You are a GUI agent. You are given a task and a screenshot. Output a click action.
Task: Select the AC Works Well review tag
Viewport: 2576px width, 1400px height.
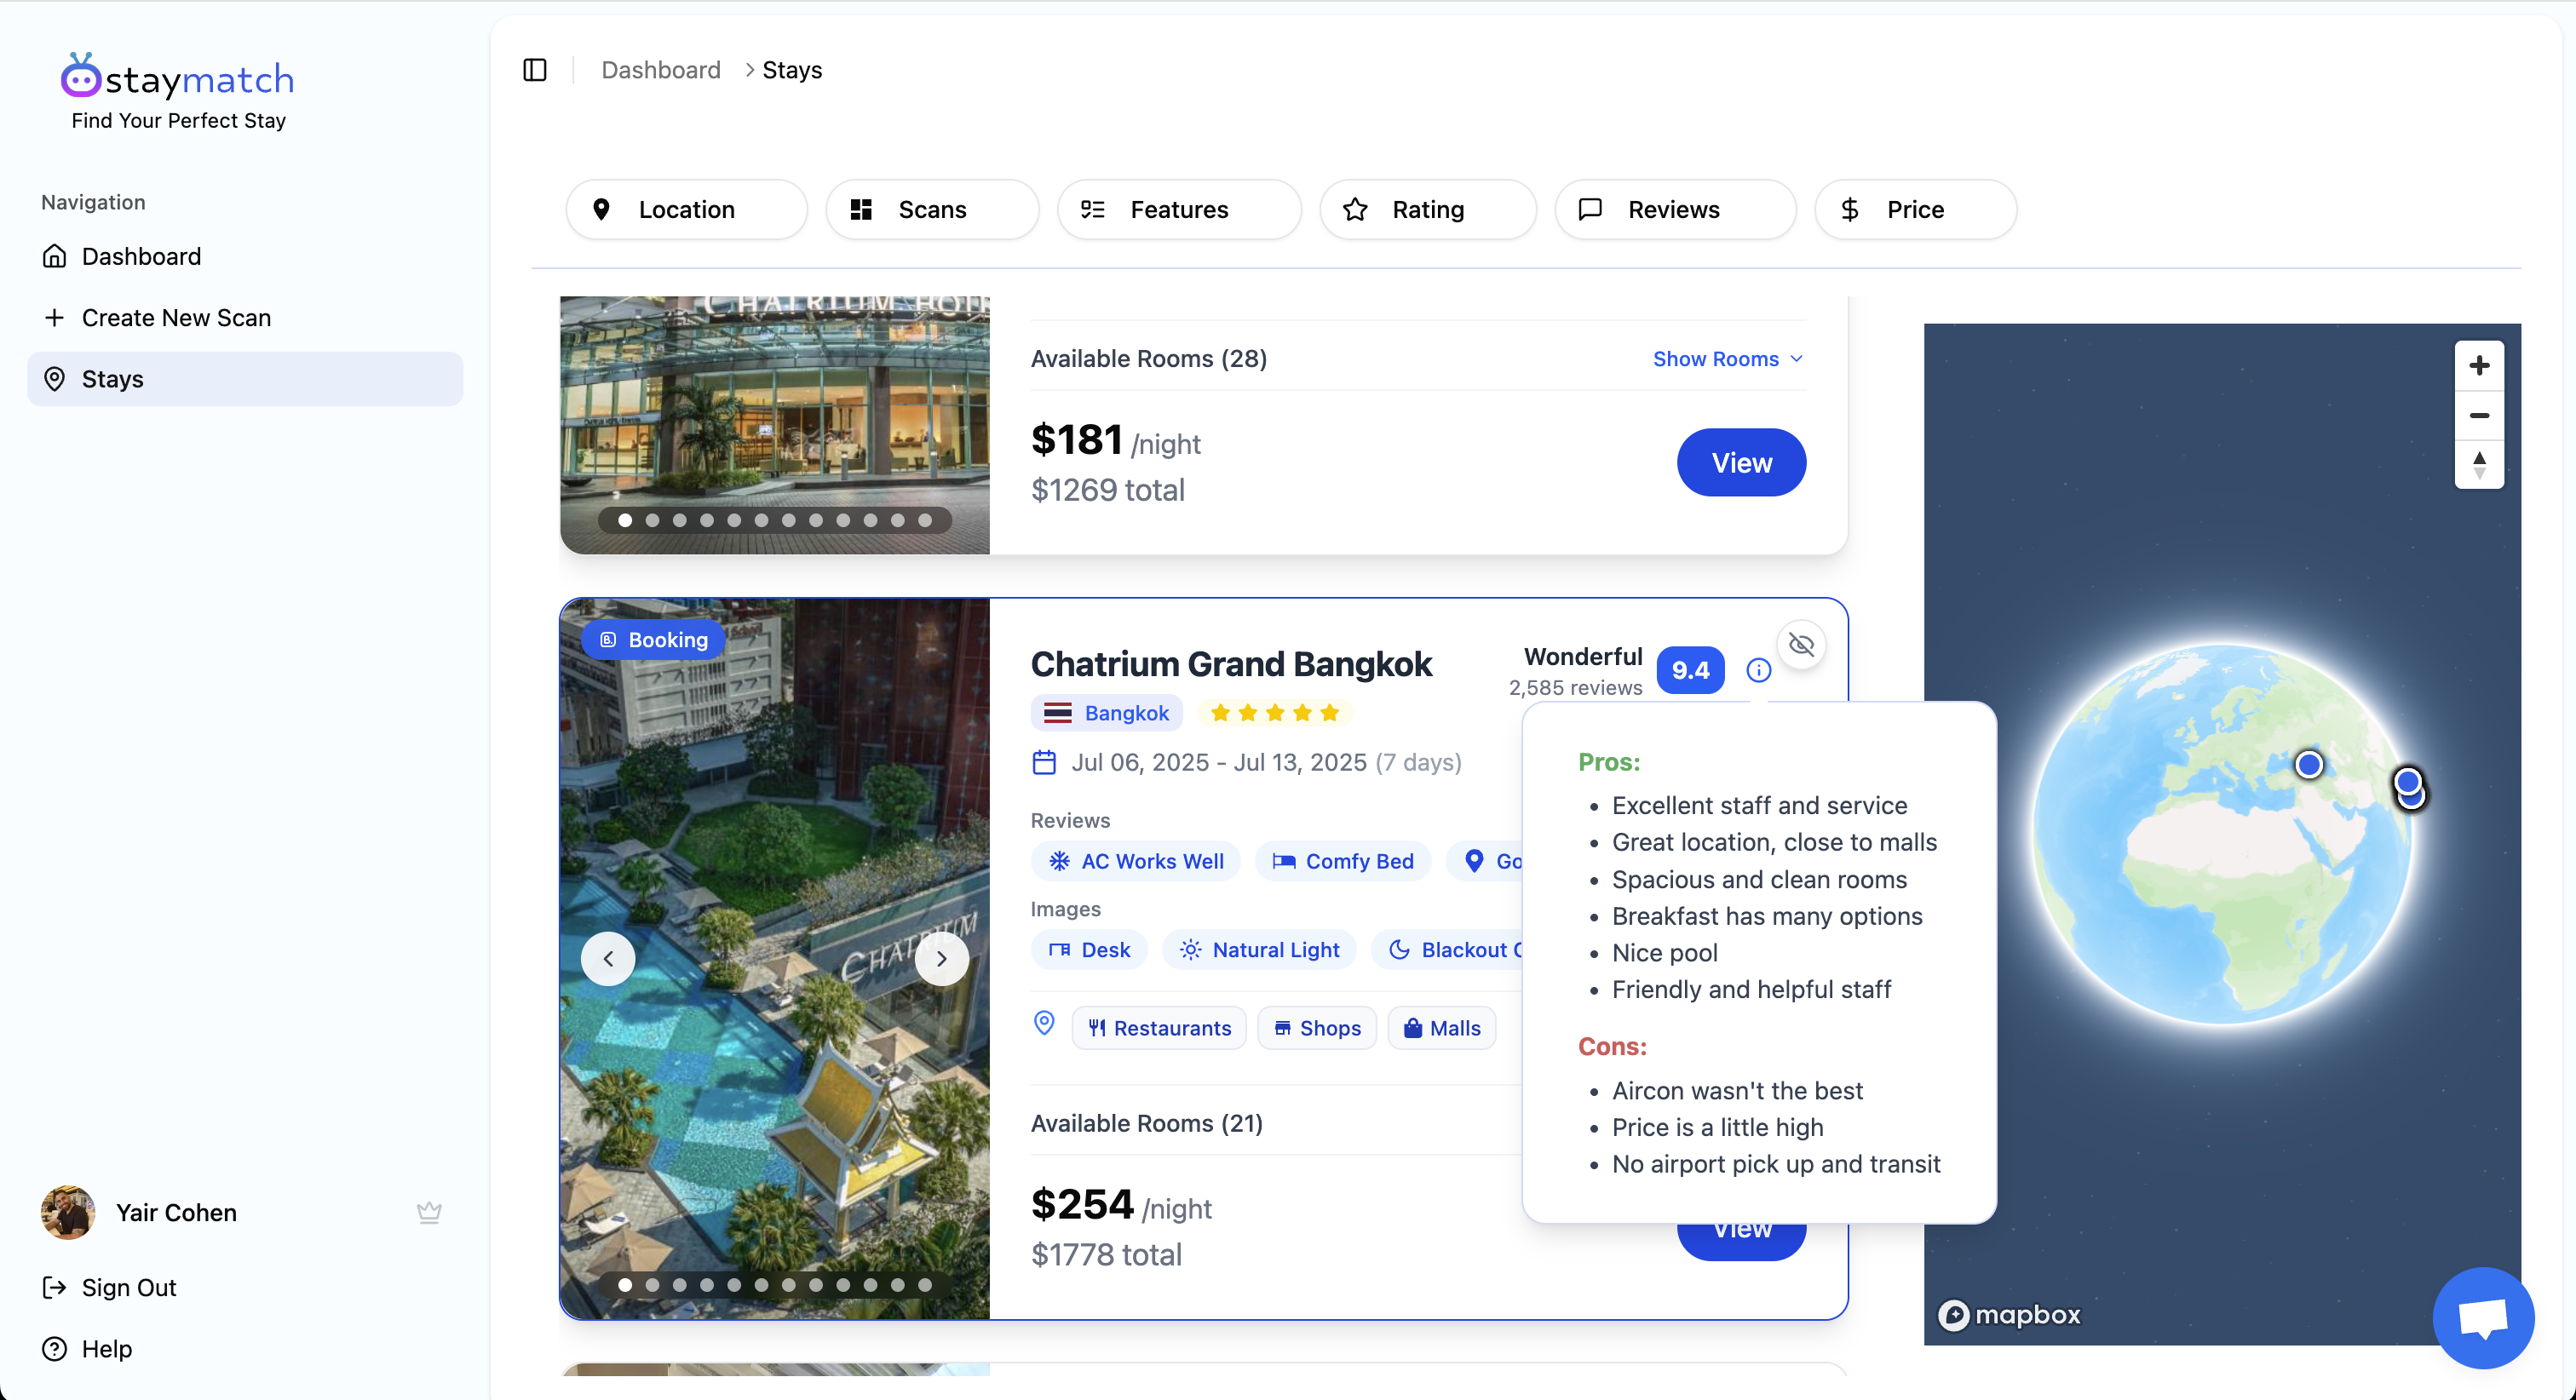[x=1135, y=861]
